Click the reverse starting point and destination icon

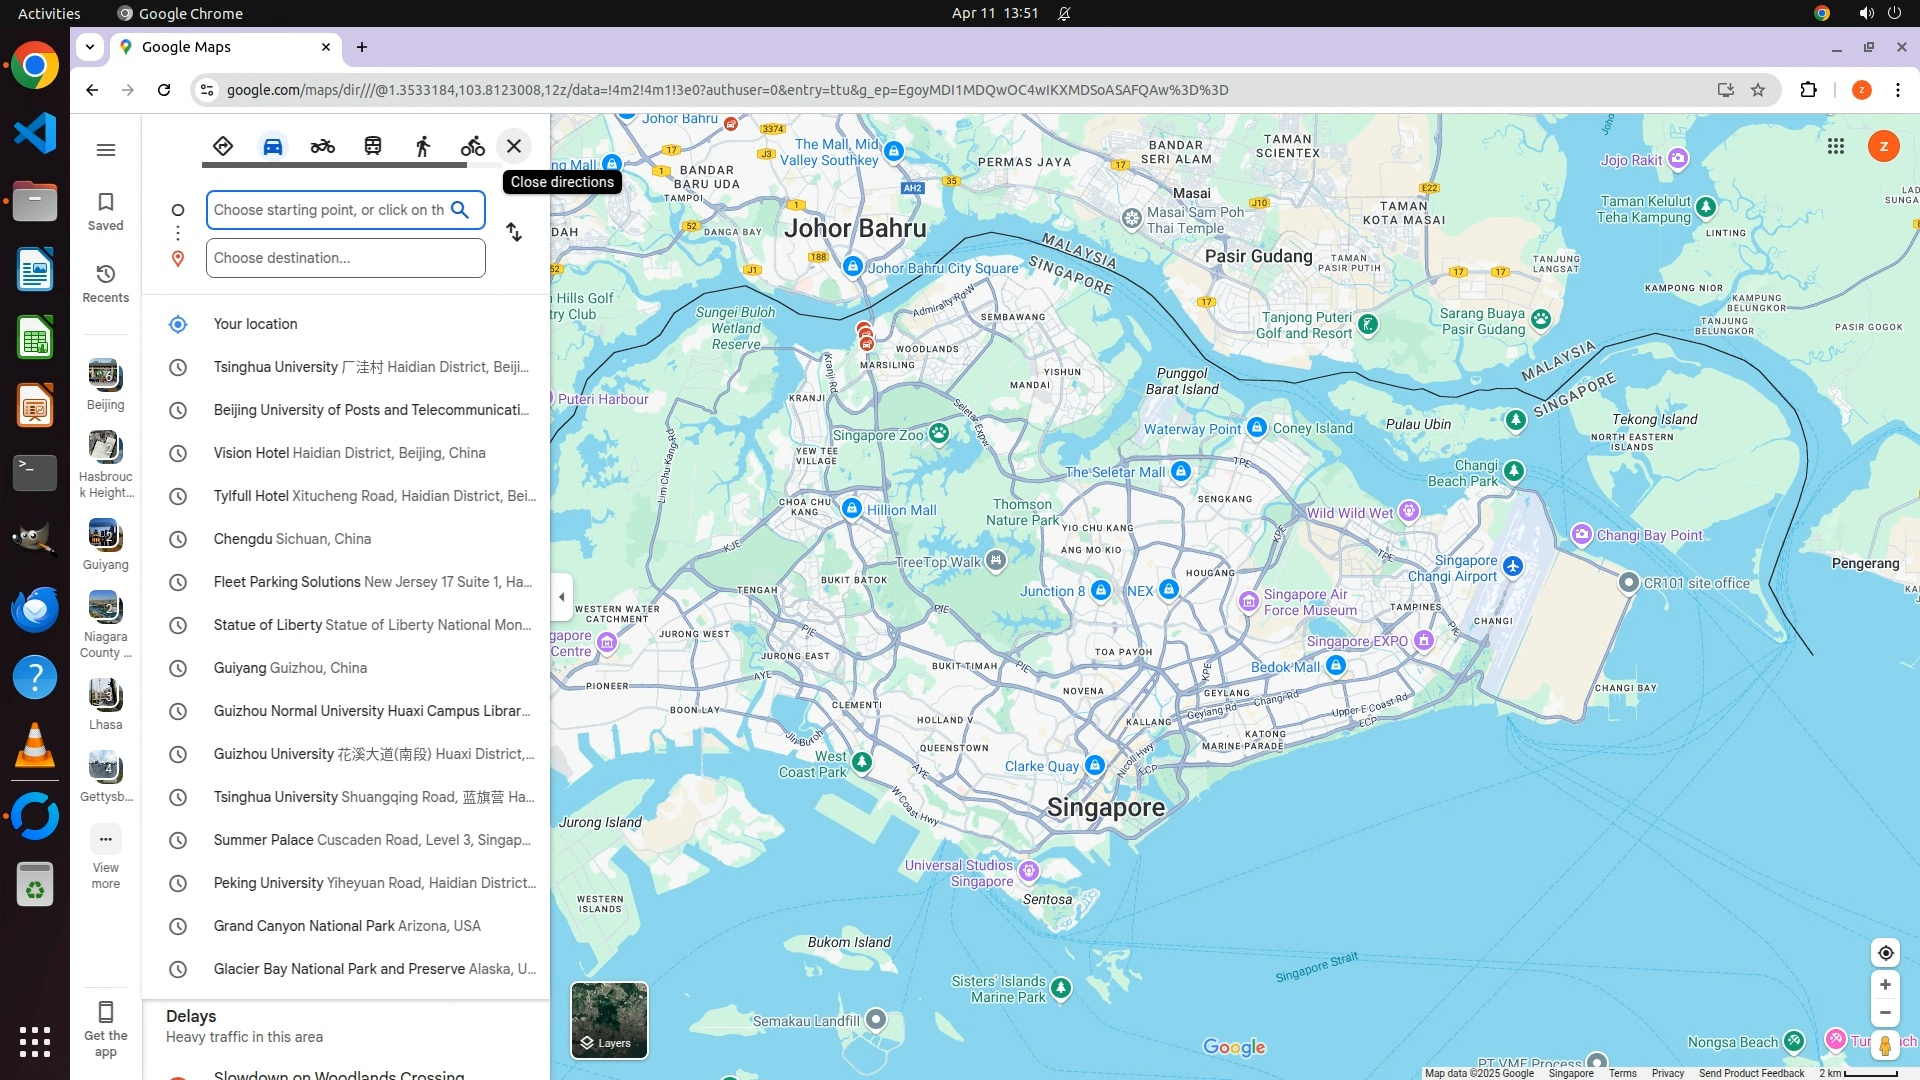point(514,232)
